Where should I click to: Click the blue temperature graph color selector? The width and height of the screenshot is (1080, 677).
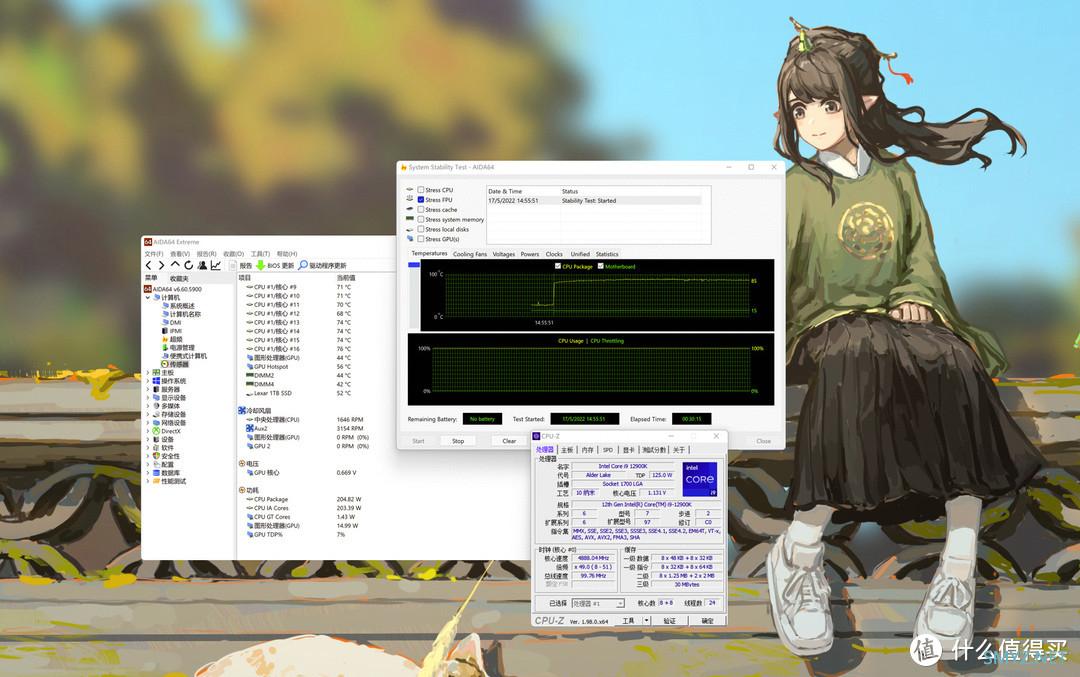[x=414, y=264]
